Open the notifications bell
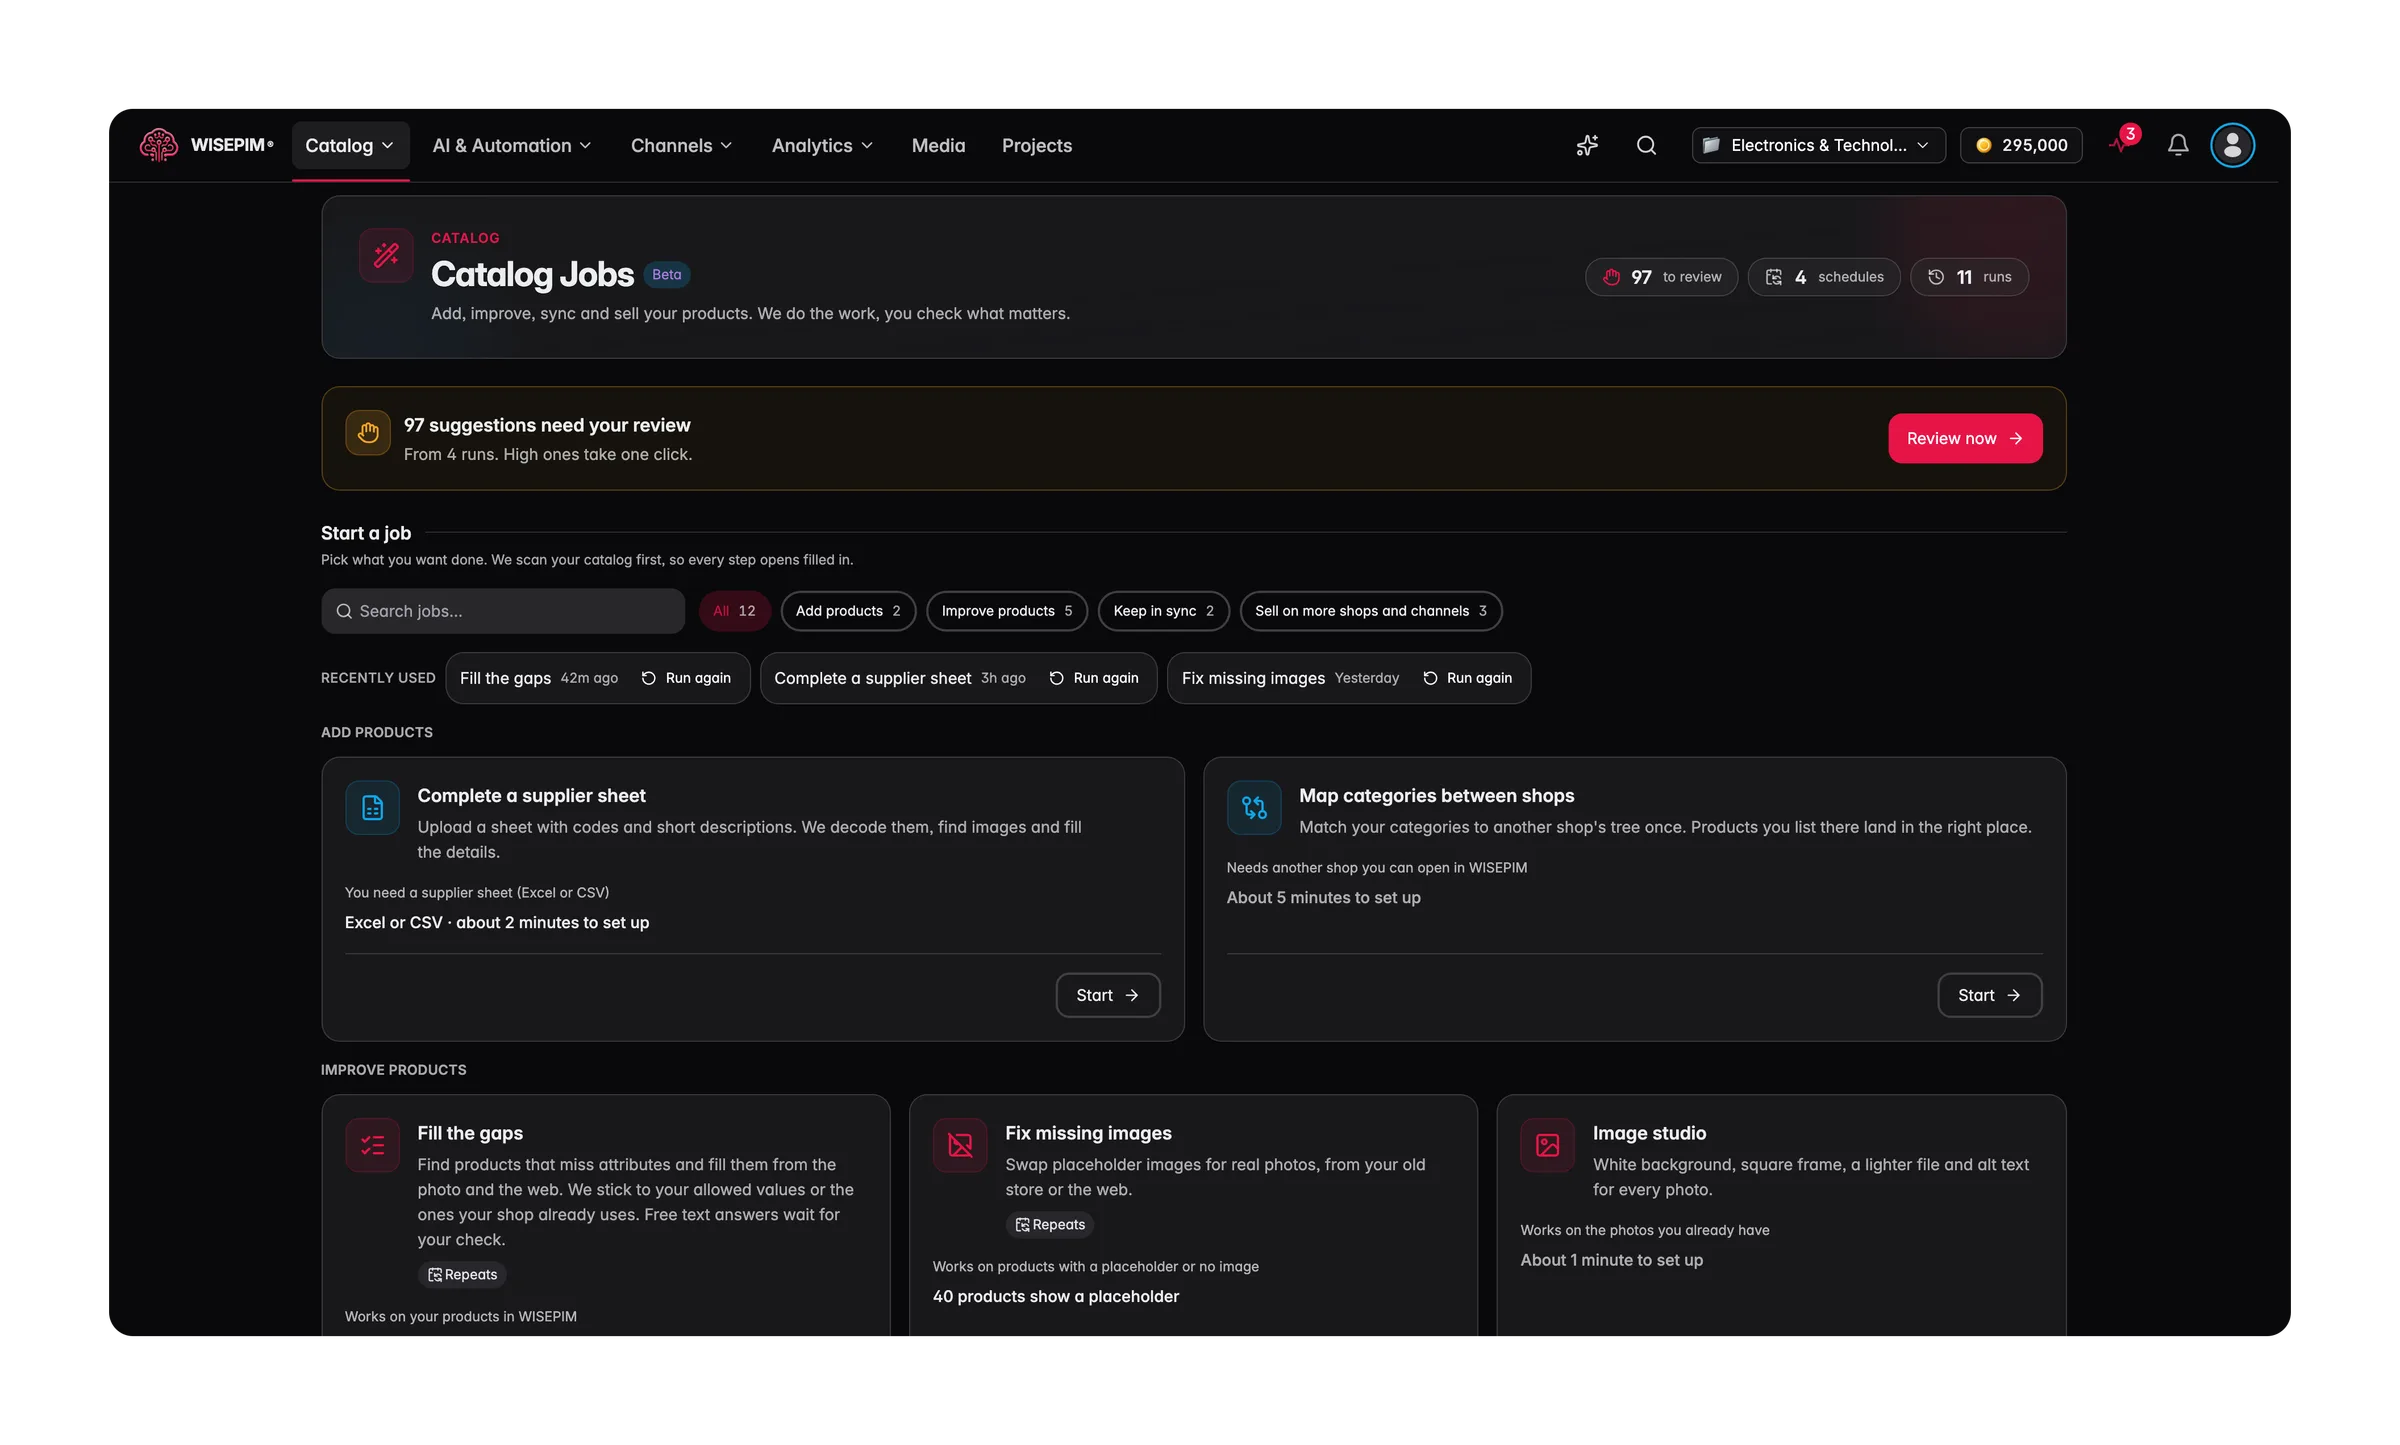Screen dimensions: 2400x1445 click(2178, 145)
